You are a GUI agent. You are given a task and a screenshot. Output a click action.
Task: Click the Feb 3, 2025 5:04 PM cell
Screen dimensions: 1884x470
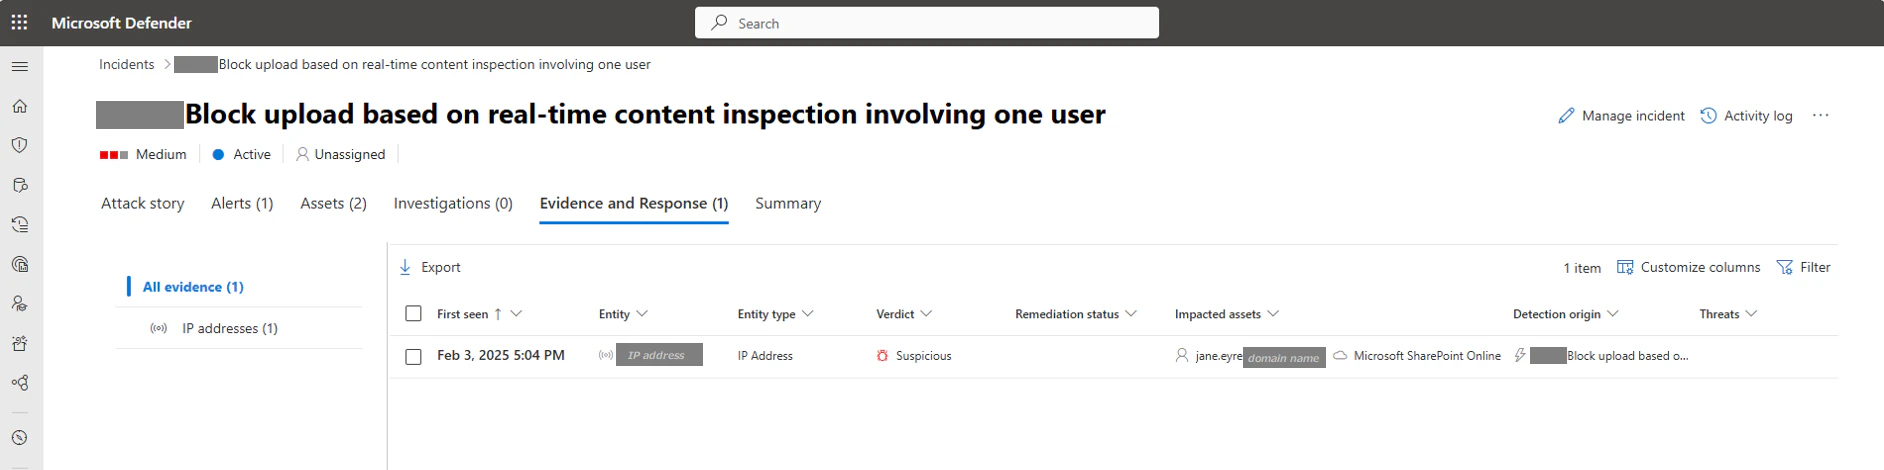pos(501,355)
